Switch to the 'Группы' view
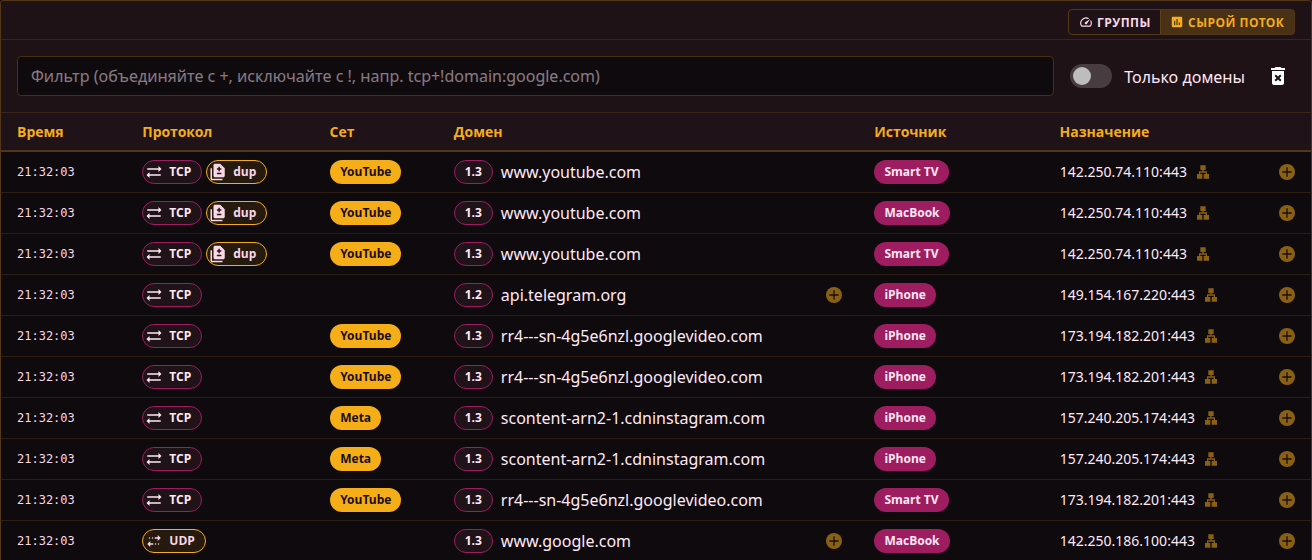This screenshot has height=560, width=1312. 1114,22
